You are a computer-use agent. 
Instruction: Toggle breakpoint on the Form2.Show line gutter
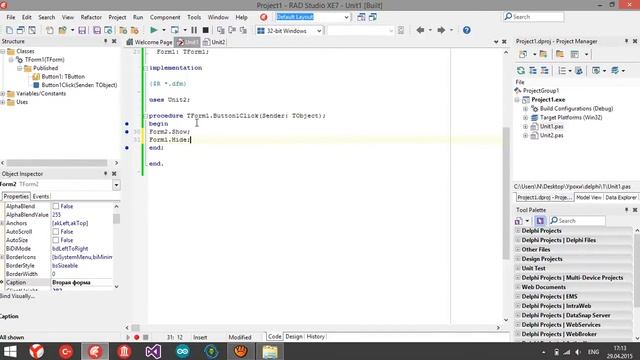click(x=127, y=132)
